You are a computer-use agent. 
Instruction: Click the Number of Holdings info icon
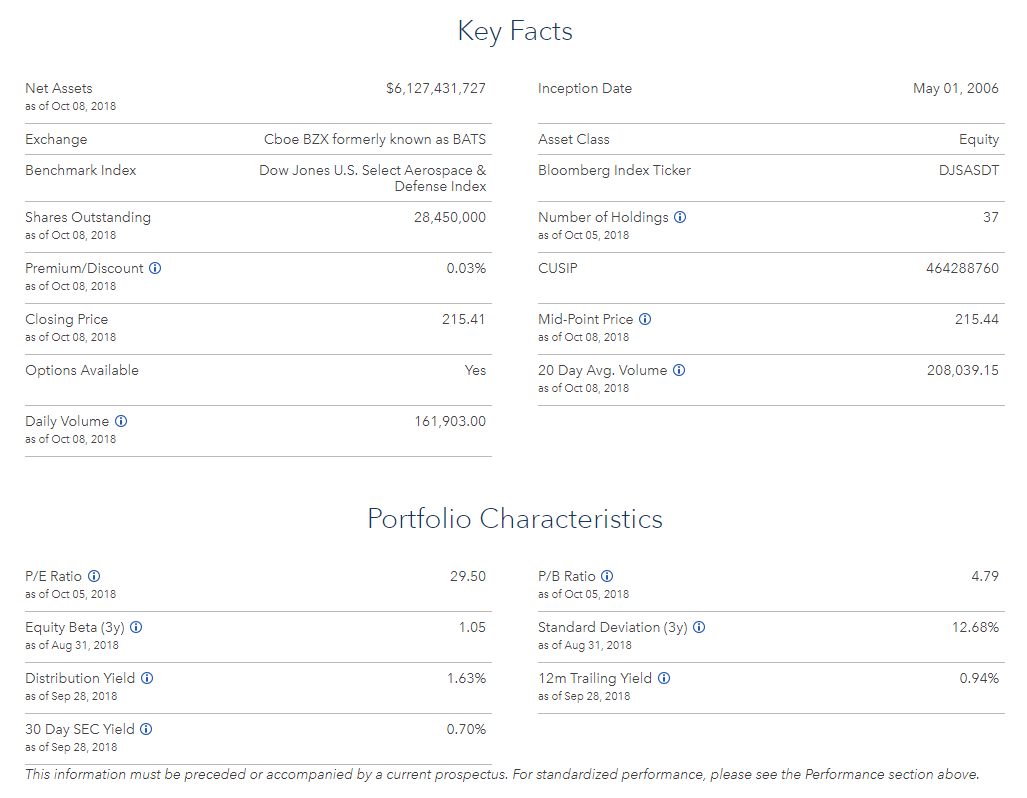(x=680, y=217)
